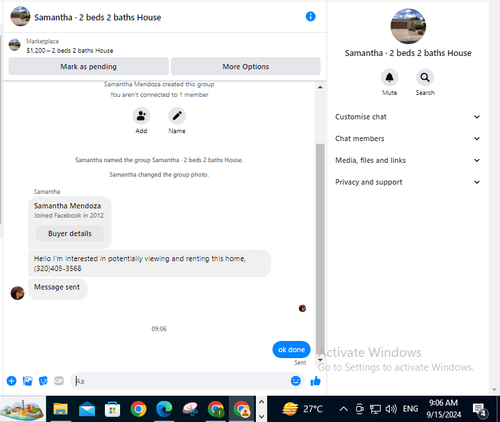Click the Mark as pending button
This screenshot has height=422, width=500.
88,66
